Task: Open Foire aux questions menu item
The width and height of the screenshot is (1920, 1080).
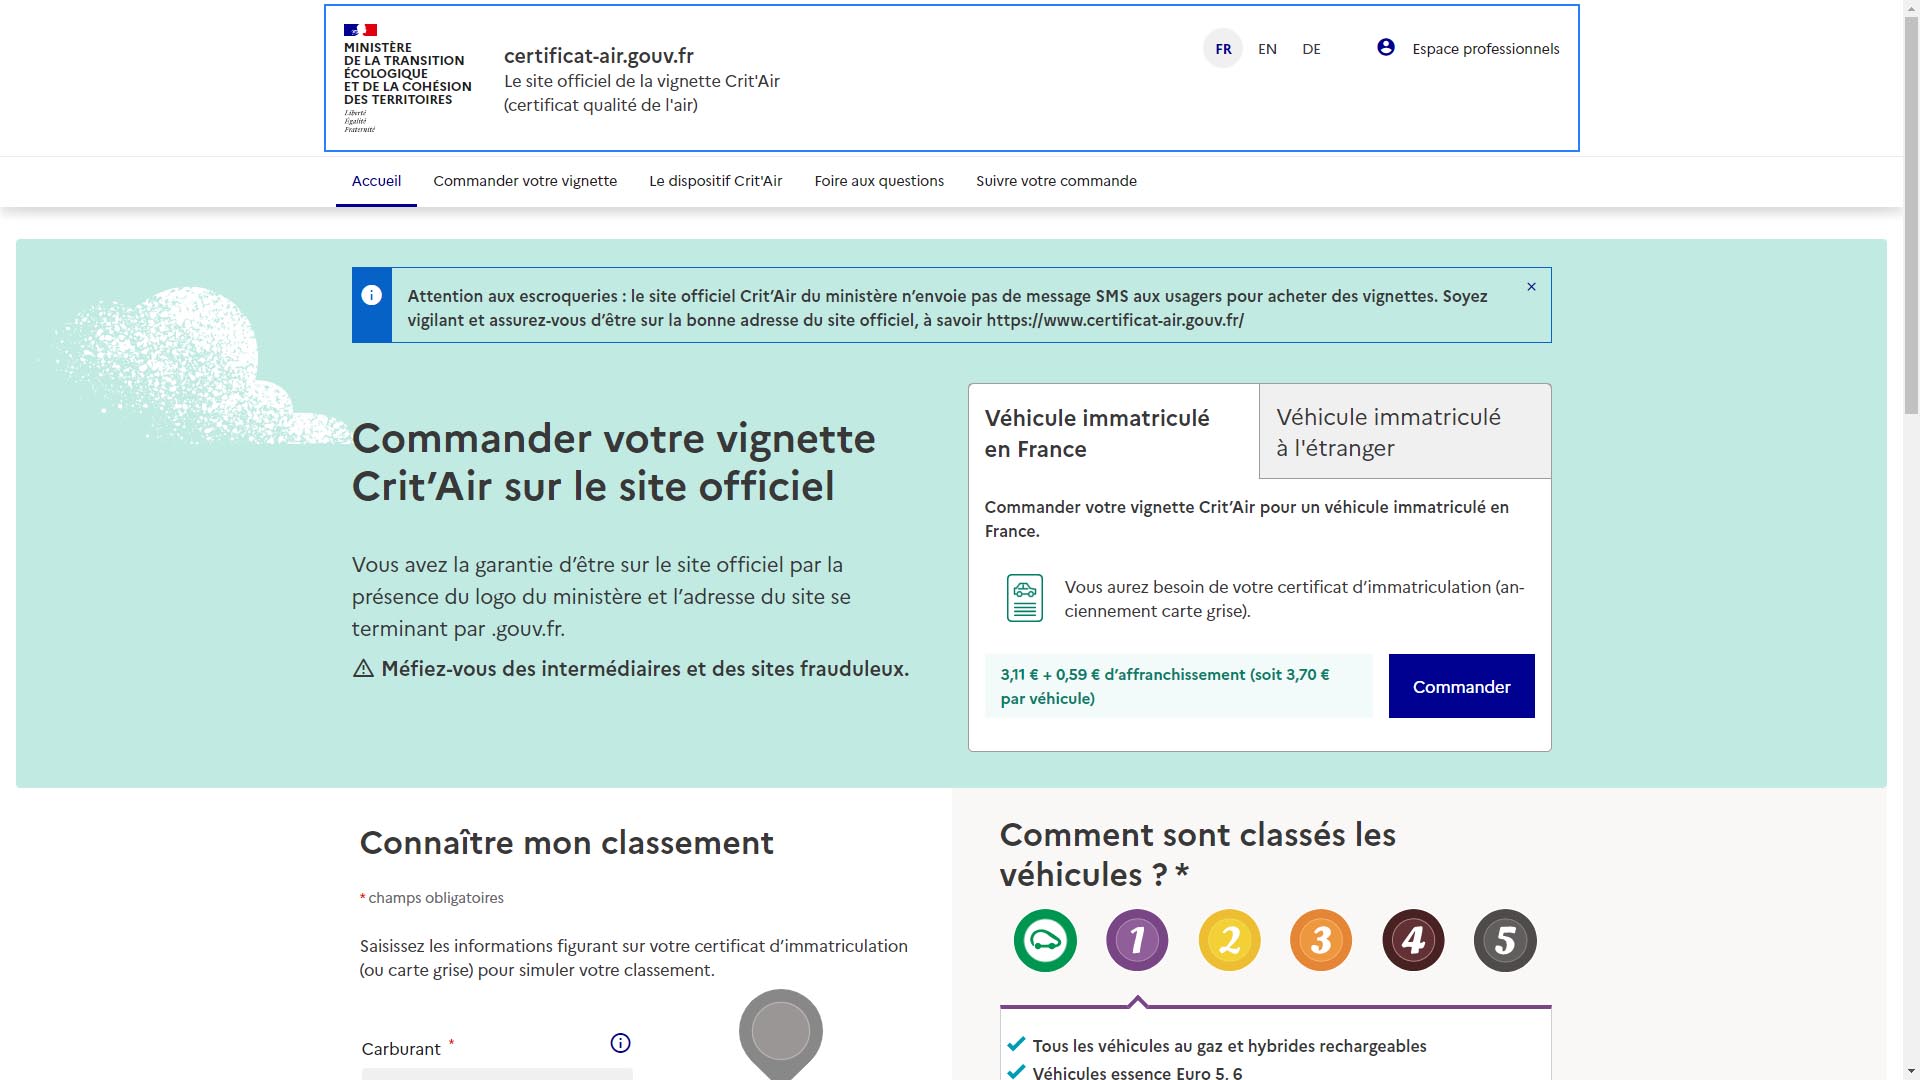Action: (x=879, y=181)
